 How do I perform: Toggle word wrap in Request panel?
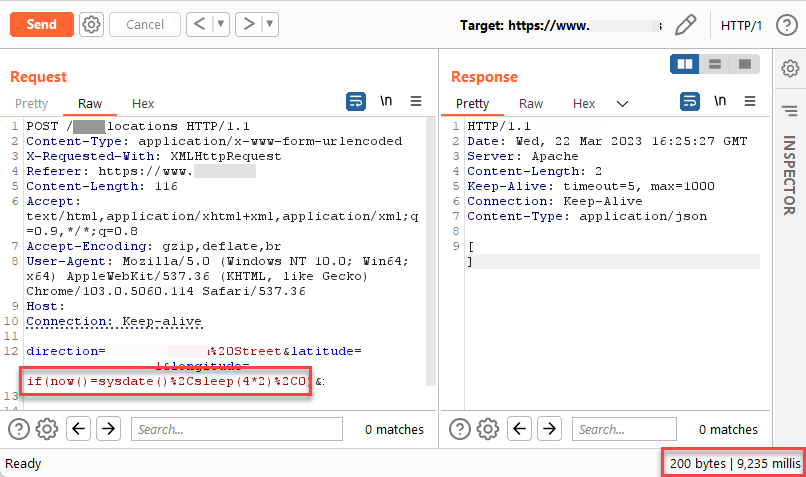coord(356,101)
